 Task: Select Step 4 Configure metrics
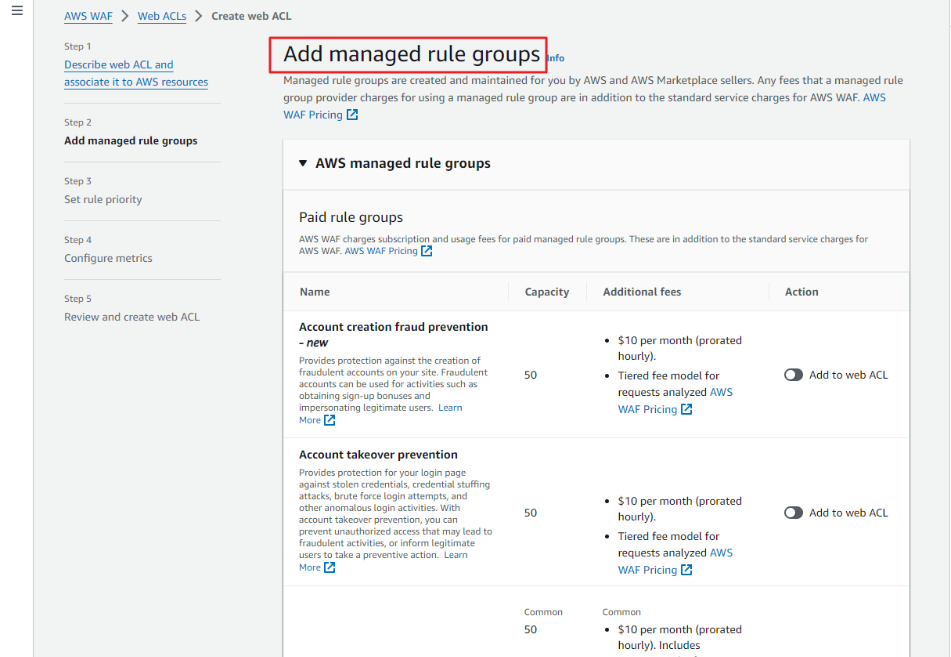point(108,258)
